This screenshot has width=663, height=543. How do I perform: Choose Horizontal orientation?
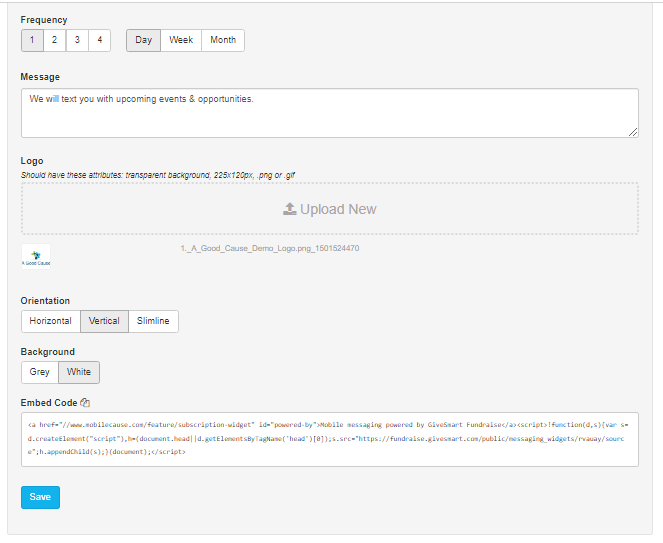tap(51, 321)
